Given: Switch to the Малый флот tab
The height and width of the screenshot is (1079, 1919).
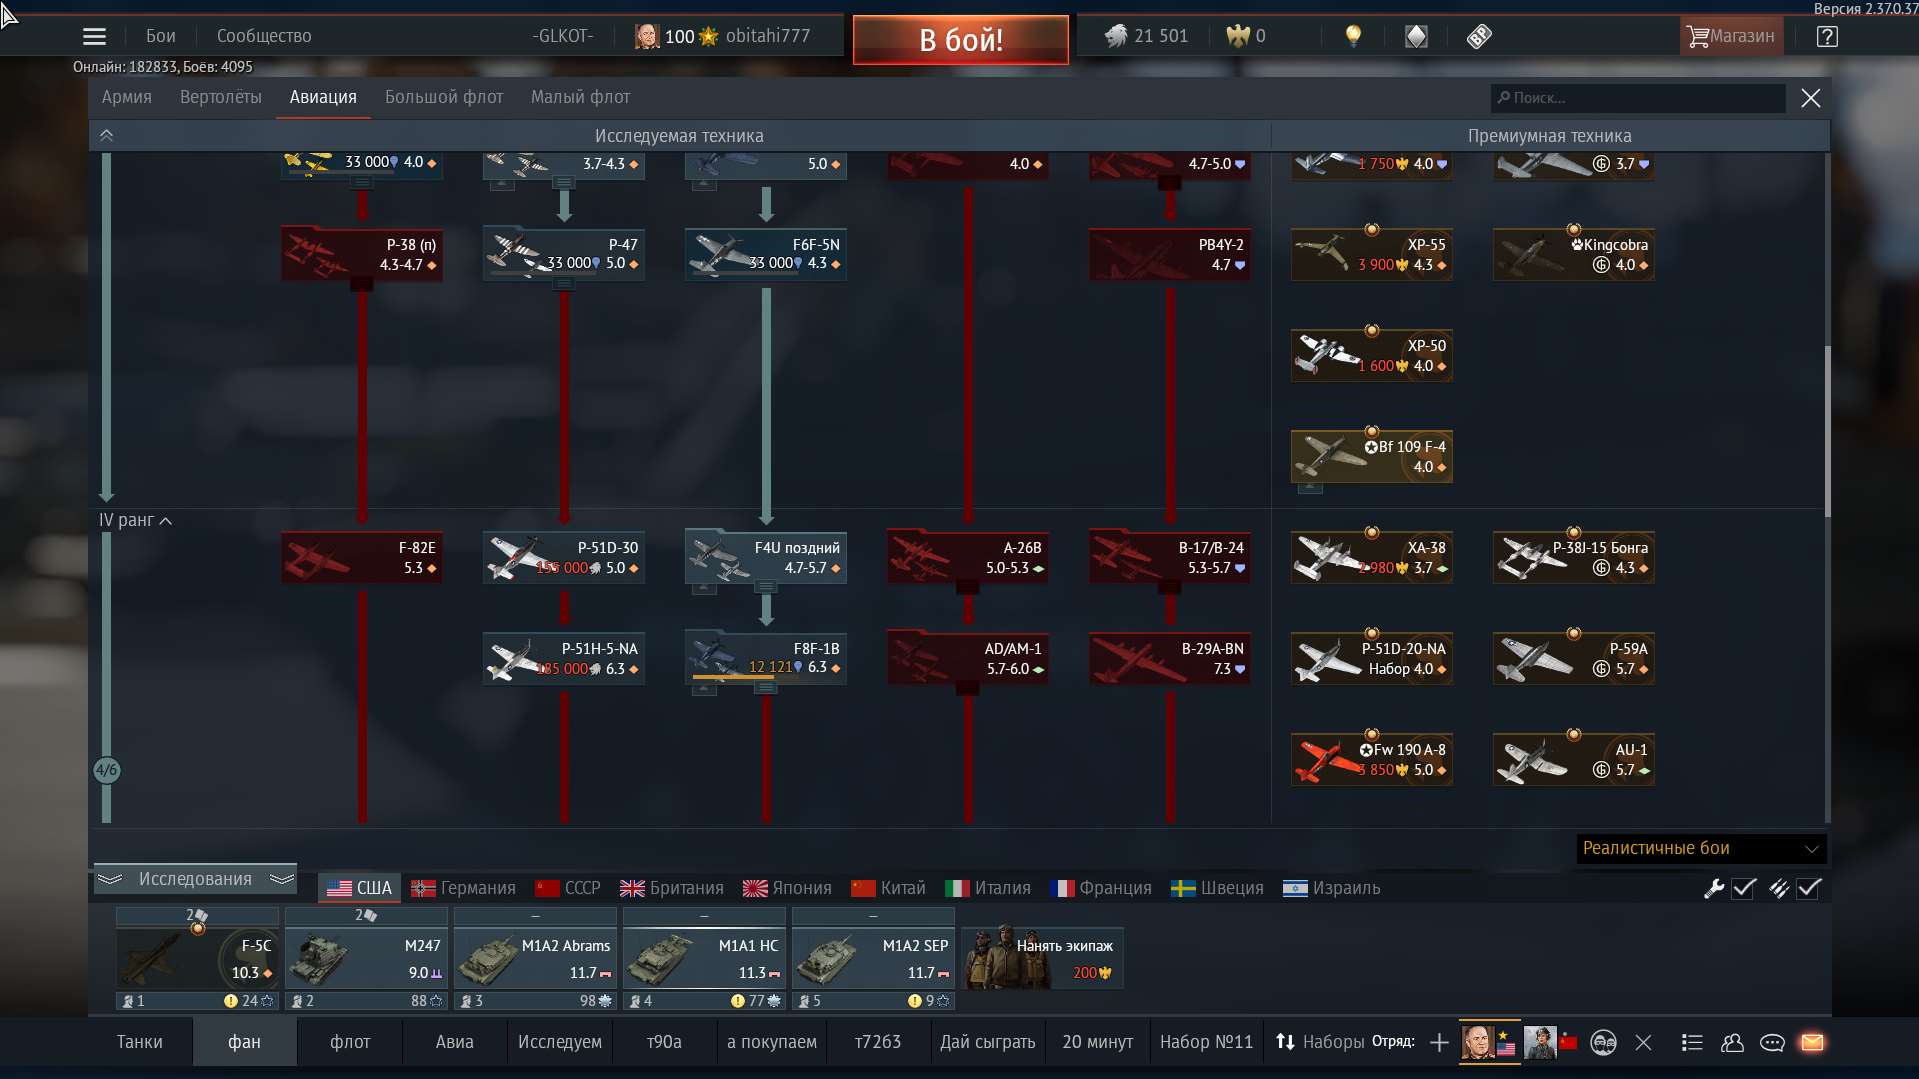Looking at the screenshot, I should [580, 97].
